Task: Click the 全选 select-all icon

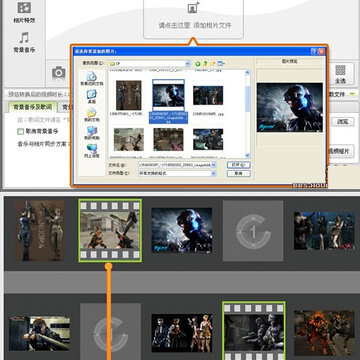Action: 340,74
